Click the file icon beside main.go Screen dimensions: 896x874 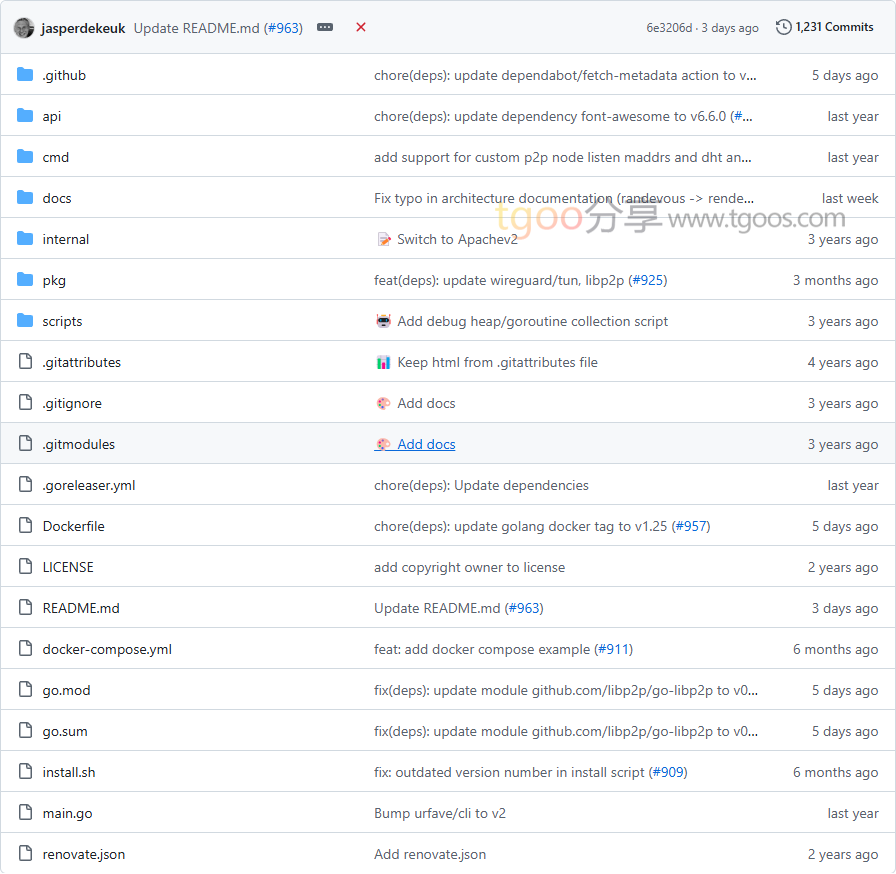25,813
